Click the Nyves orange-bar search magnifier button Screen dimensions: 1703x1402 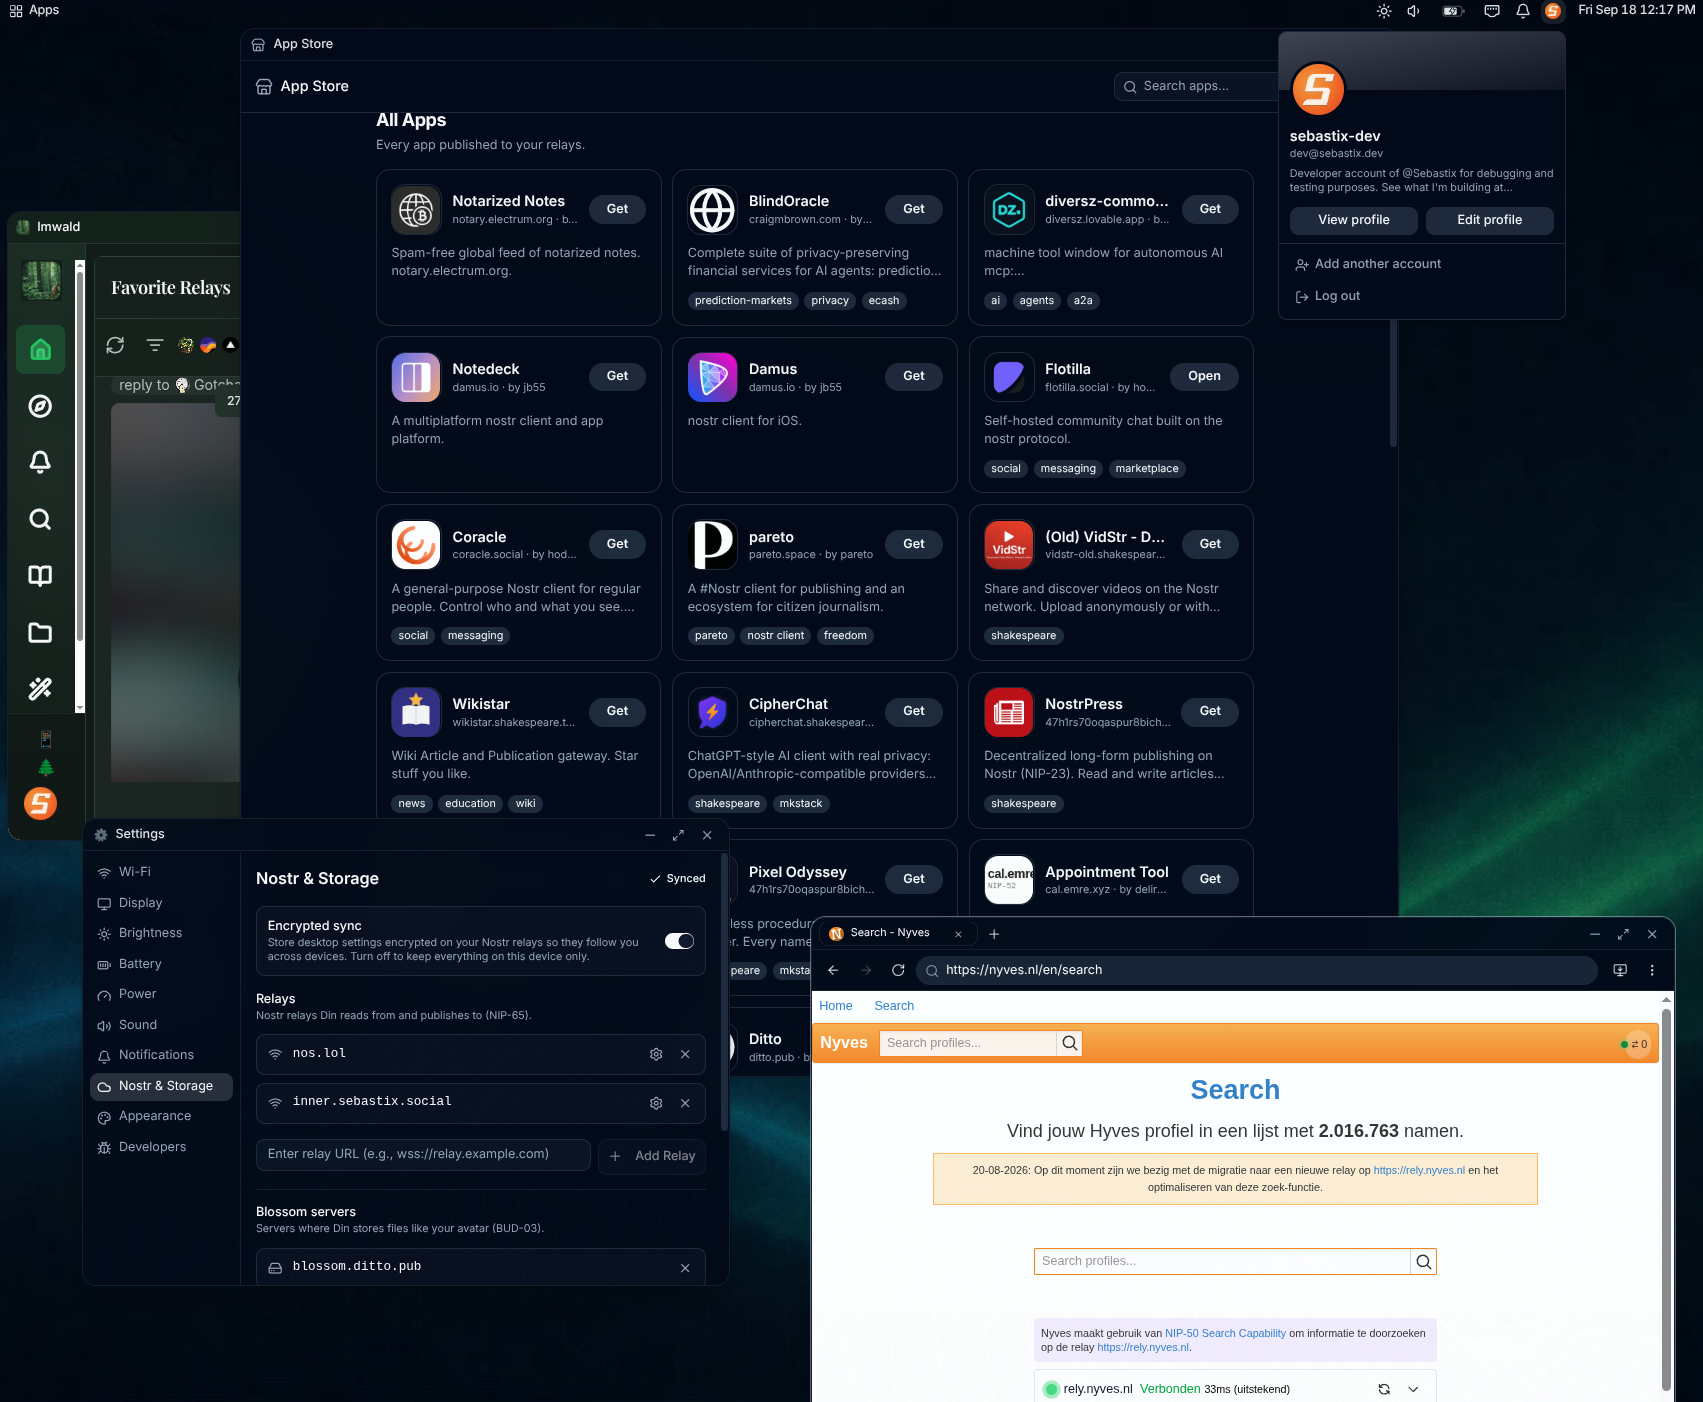tap(1070, 1043)
